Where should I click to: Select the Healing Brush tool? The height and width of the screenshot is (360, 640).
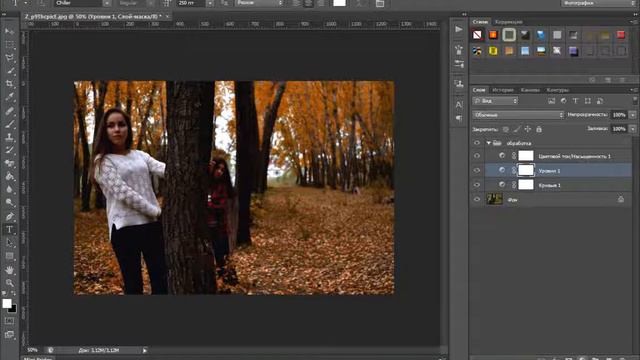click(9, 111)
